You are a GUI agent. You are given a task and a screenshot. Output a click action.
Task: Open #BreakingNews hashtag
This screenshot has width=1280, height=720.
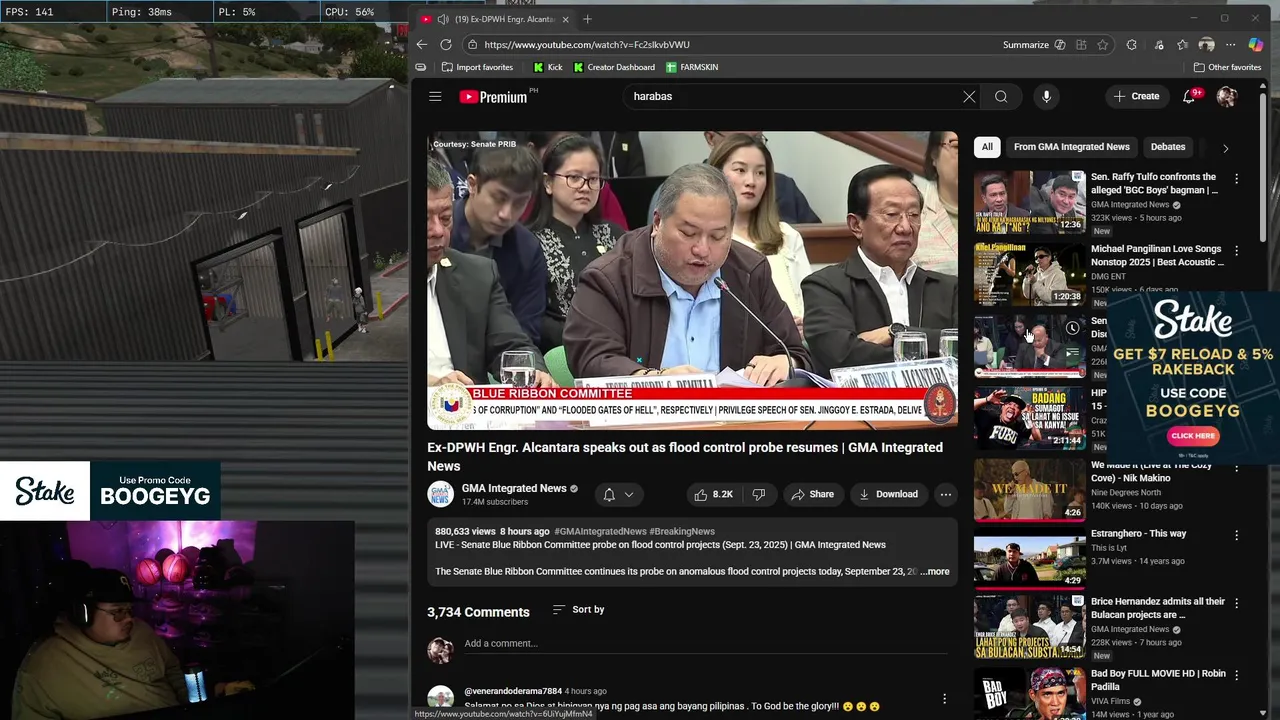click(682, 531)
